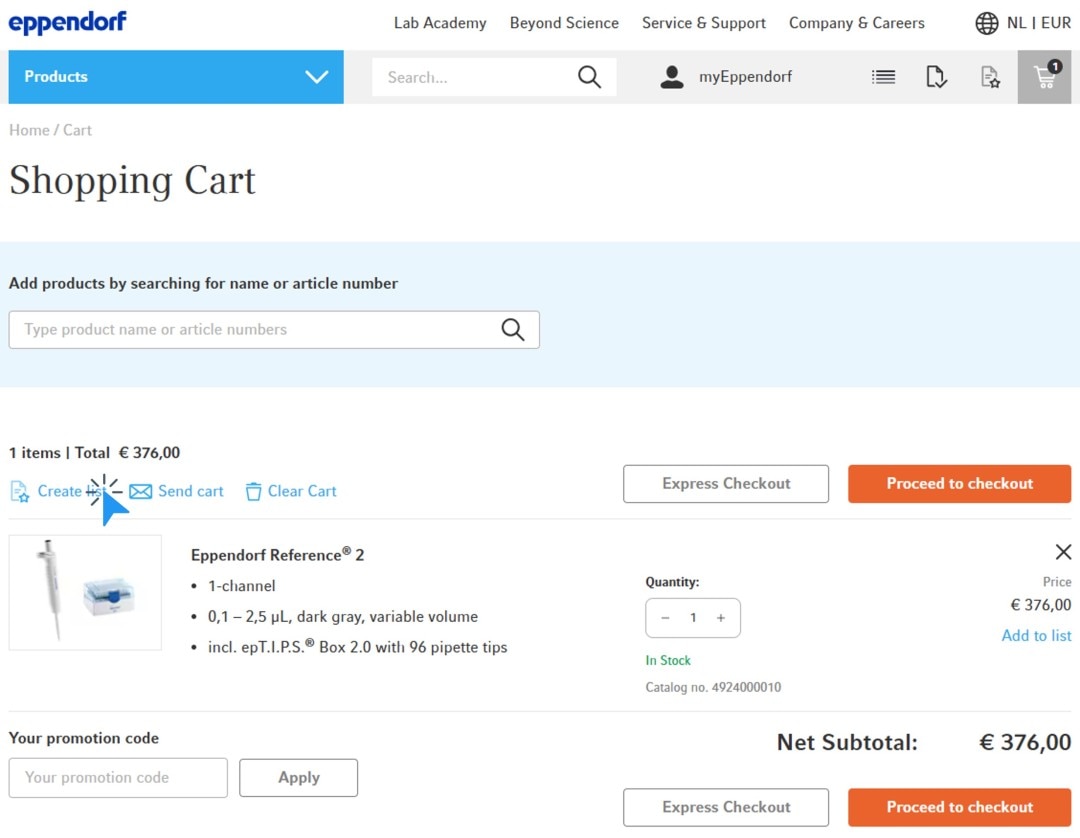The width and height of the screenshot is (1080, 838).
Task: Focus the promotion code input field
Action: [x=118, y=778]
